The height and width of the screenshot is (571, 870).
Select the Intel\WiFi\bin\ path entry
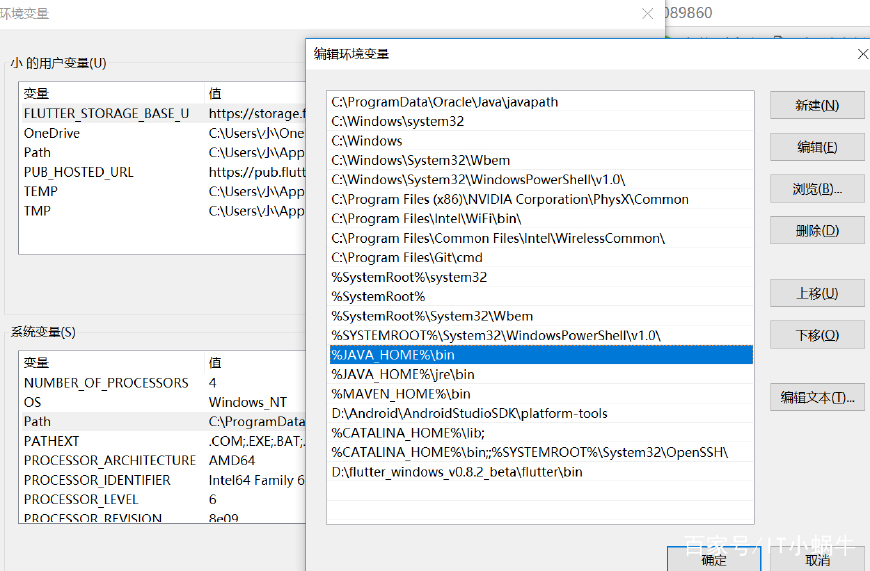click(x=541, y=219)
